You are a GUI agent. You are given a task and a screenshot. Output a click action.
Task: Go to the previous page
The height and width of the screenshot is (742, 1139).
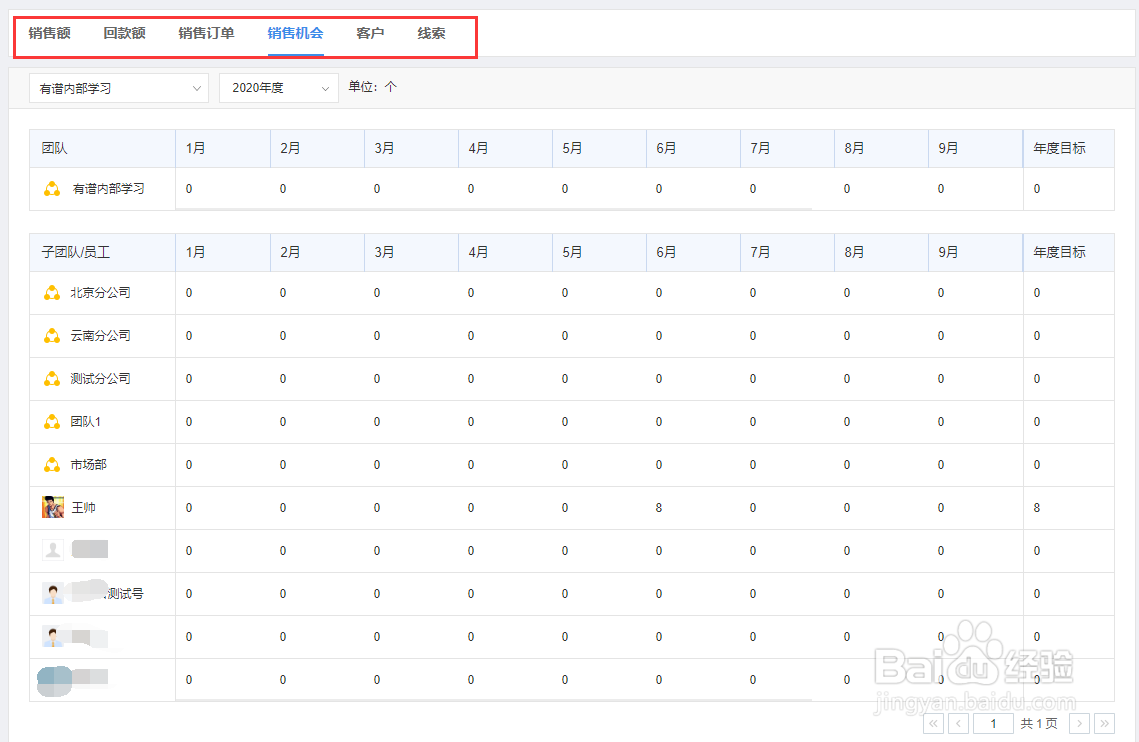(x=959, y=723)
